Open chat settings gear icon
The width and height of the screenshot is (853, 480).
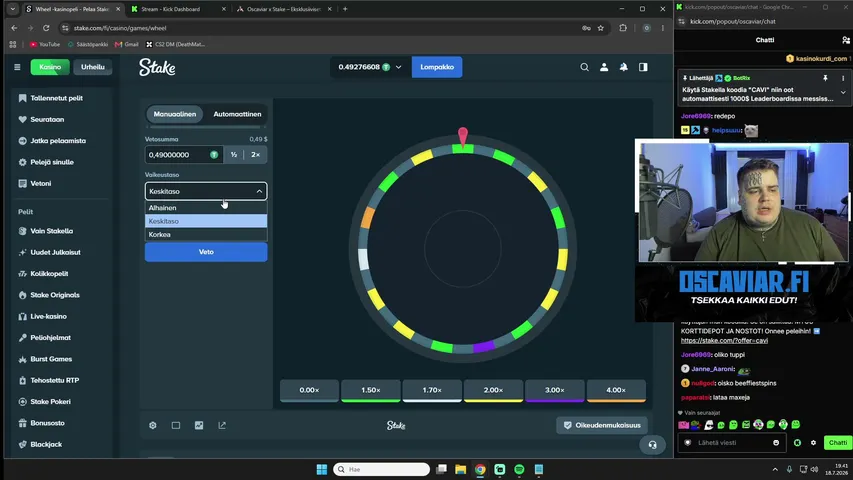(813, 442)
